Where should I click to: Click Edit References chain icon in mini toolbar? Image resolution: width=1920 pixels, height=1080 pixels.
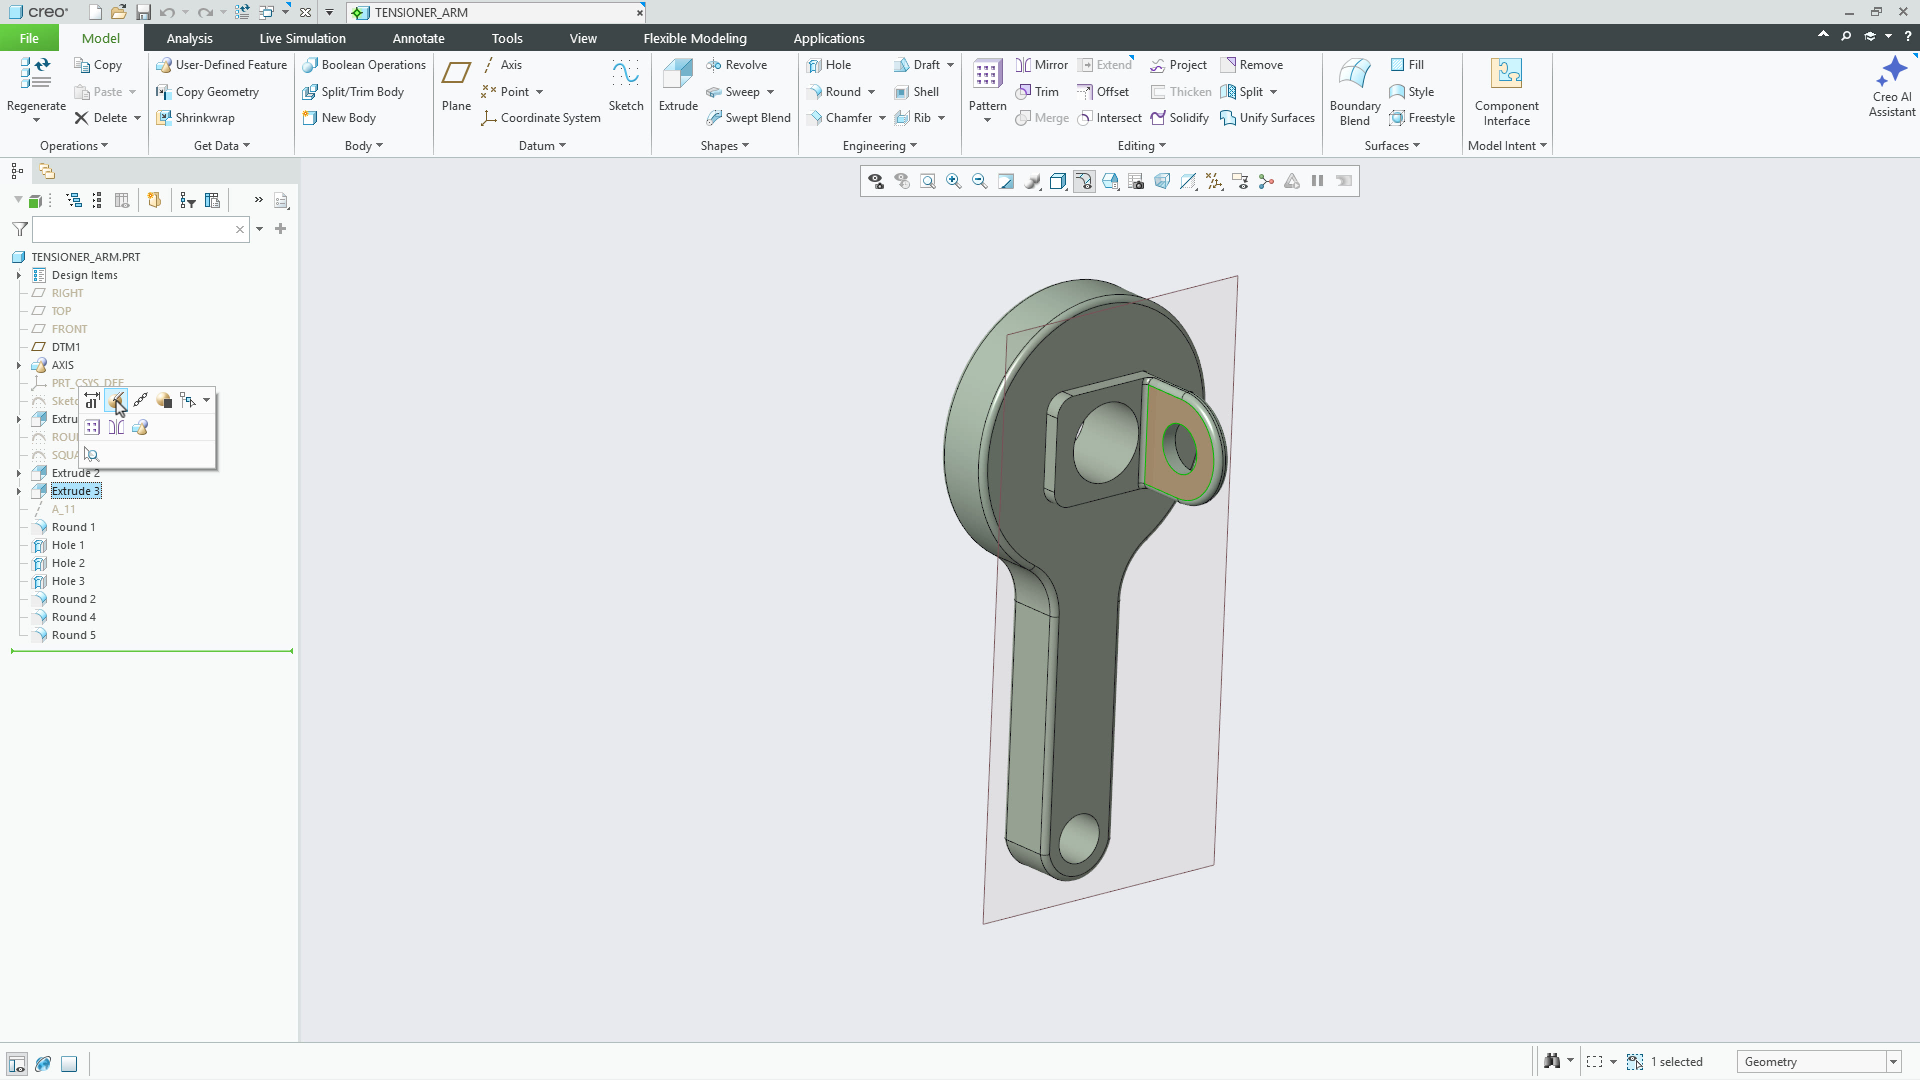coord(141,401)
